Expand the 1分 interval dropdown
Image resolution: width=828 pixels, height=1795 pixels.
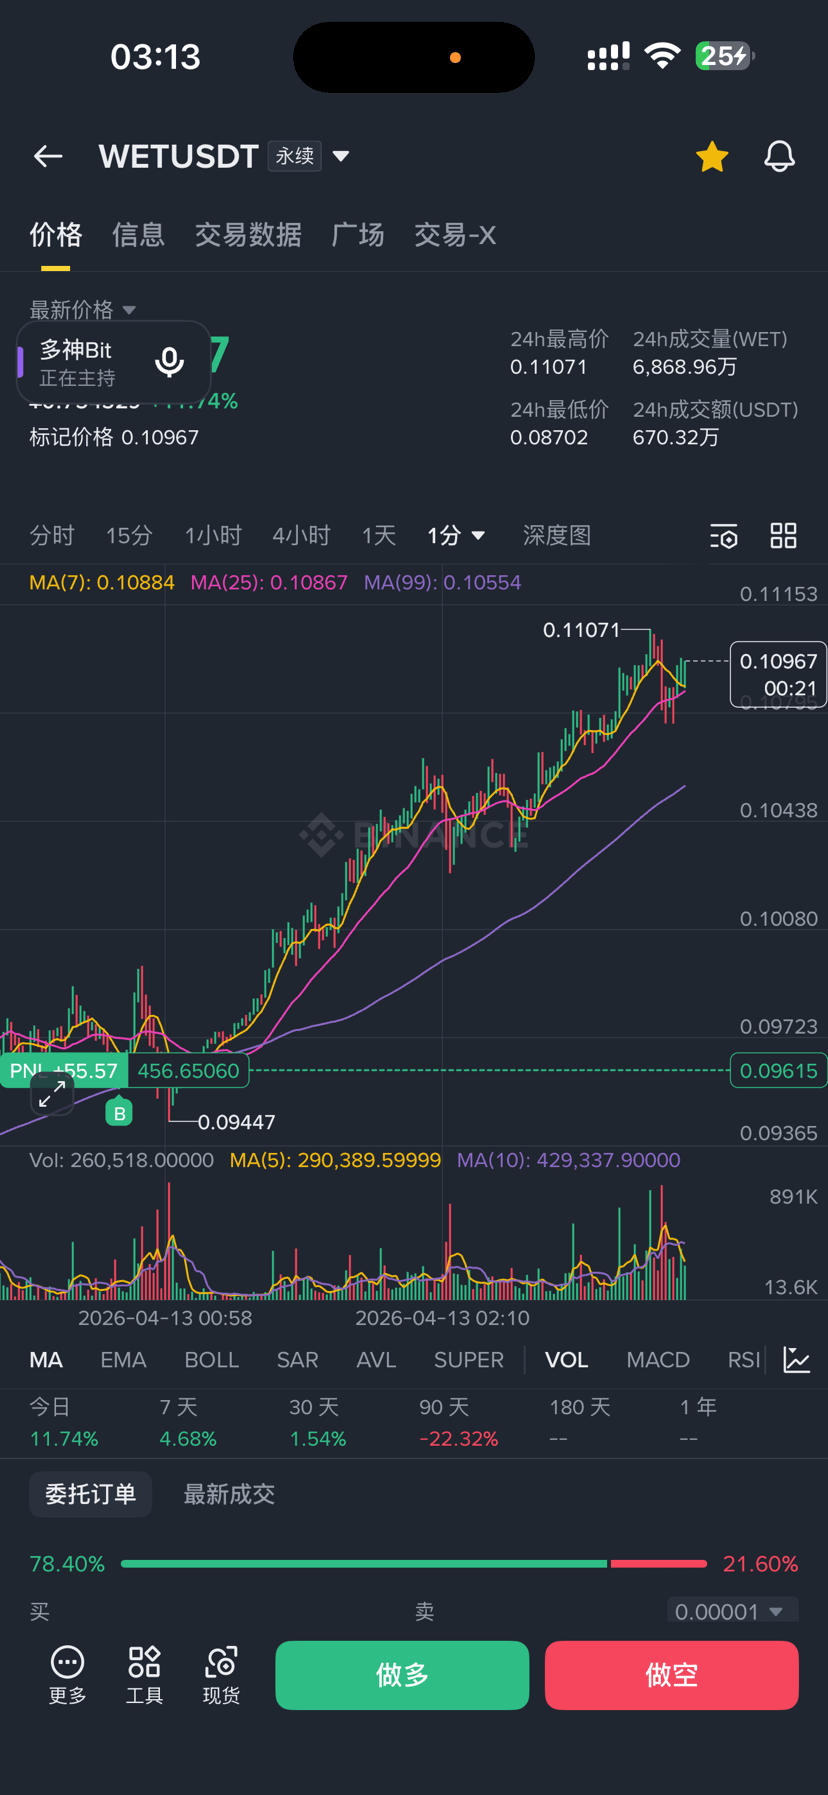pos(456,536)
